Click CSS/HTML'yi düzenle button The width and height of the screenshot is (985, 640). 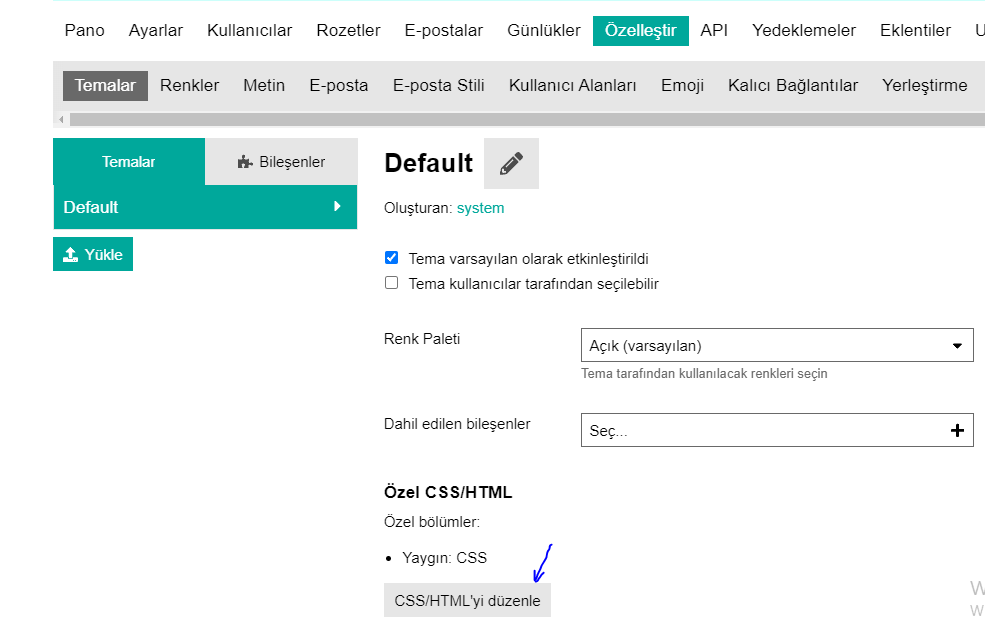tap(467, 600)
